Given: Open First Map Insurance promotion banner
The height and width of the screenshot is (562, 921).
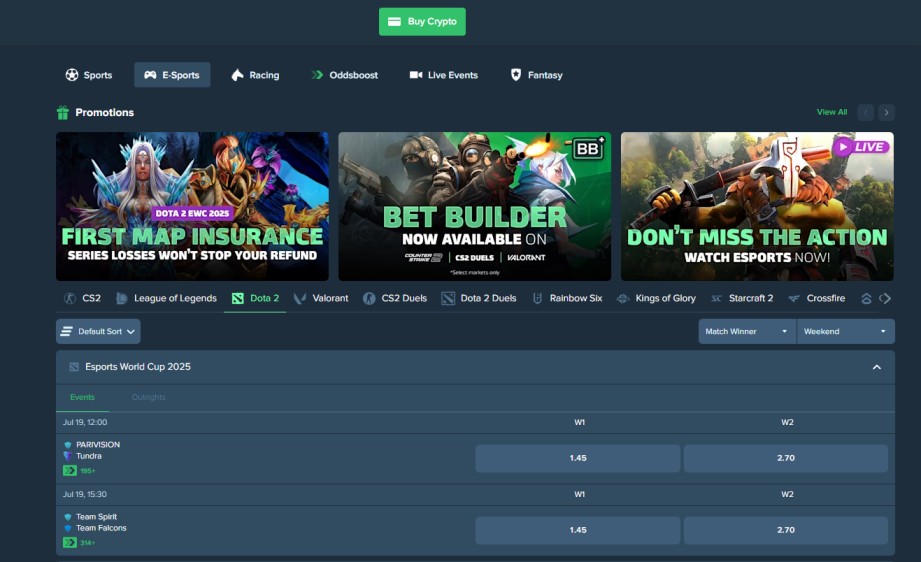Looking at the screenshot, I should tap(192, 206).
